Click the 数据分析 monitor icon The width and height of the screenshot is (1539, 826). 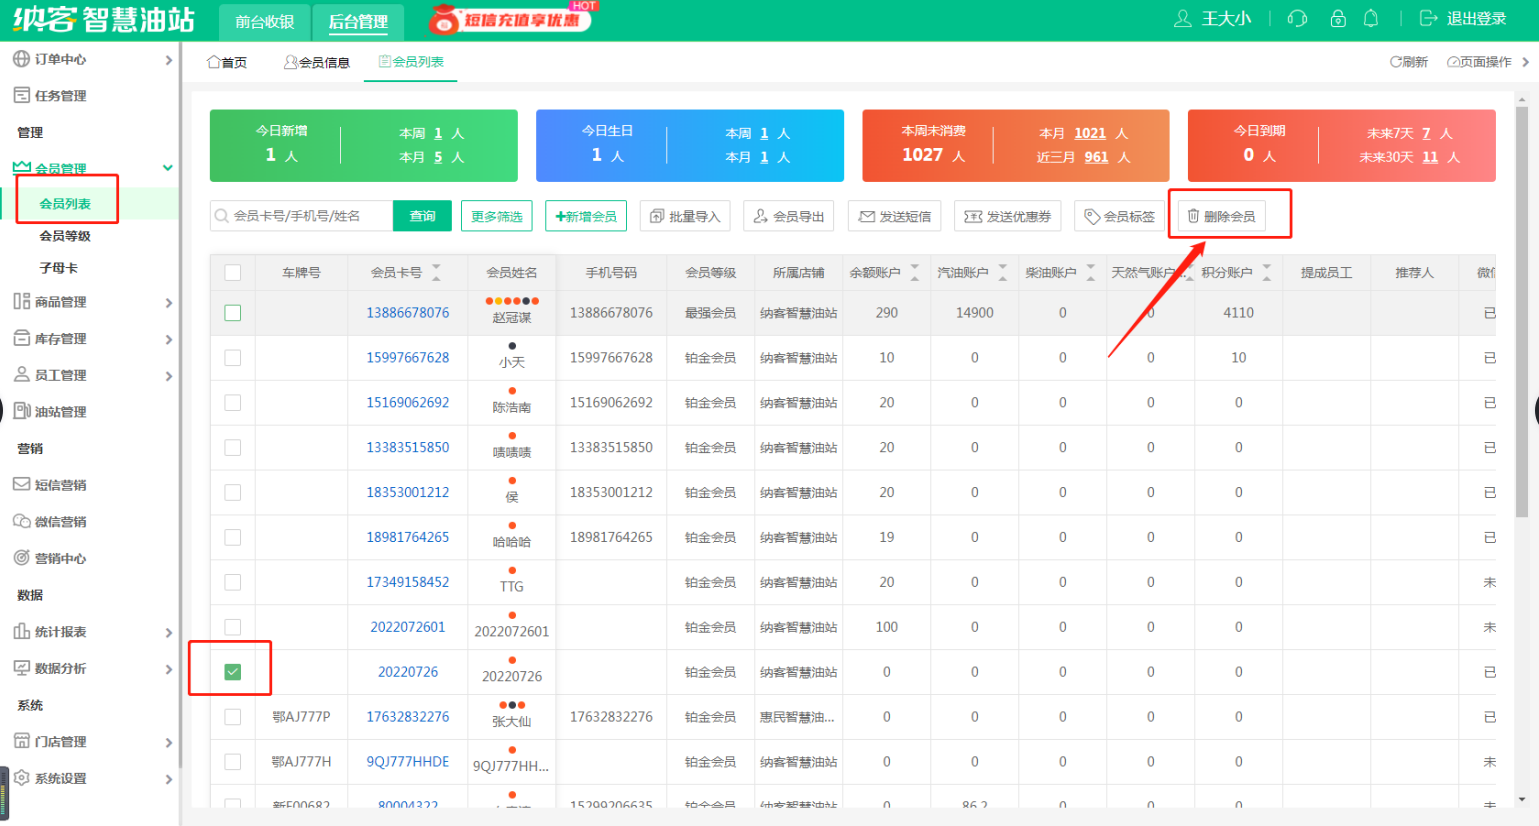pyautogui.click(x=21, y=668)
